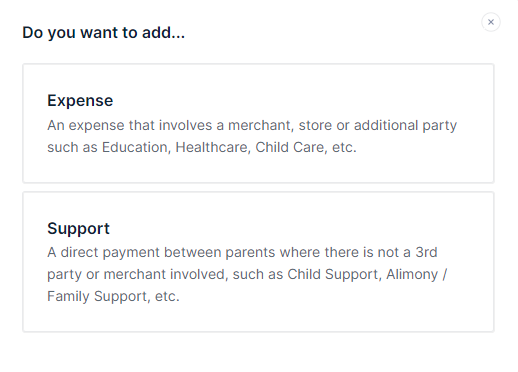Choose the direct payment between parents description
The width and height of the screenshot is (518, 372).
(247, 274)
